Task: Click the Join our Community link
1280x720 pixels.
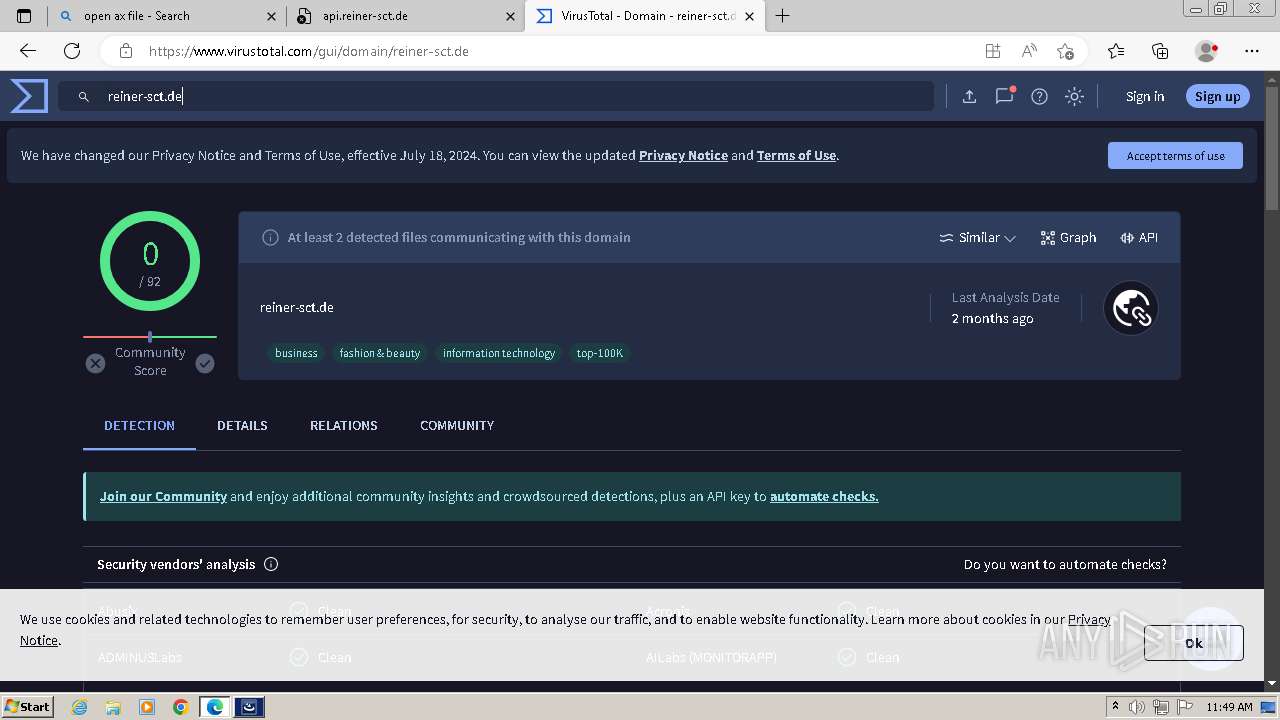Action: click(x=163, y=497)
